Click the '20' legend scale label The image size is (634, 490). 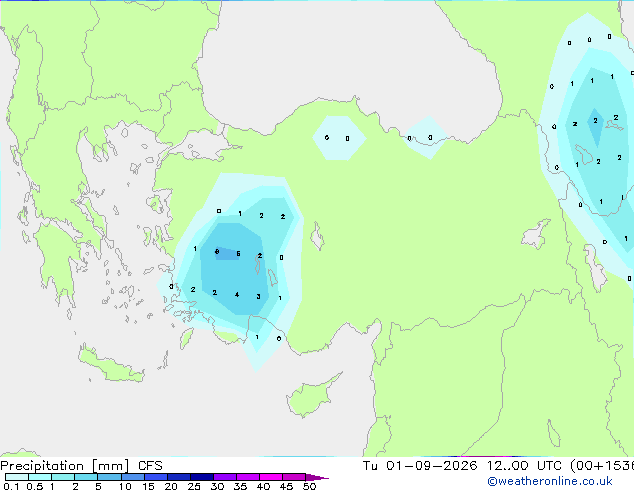point(171,486)
